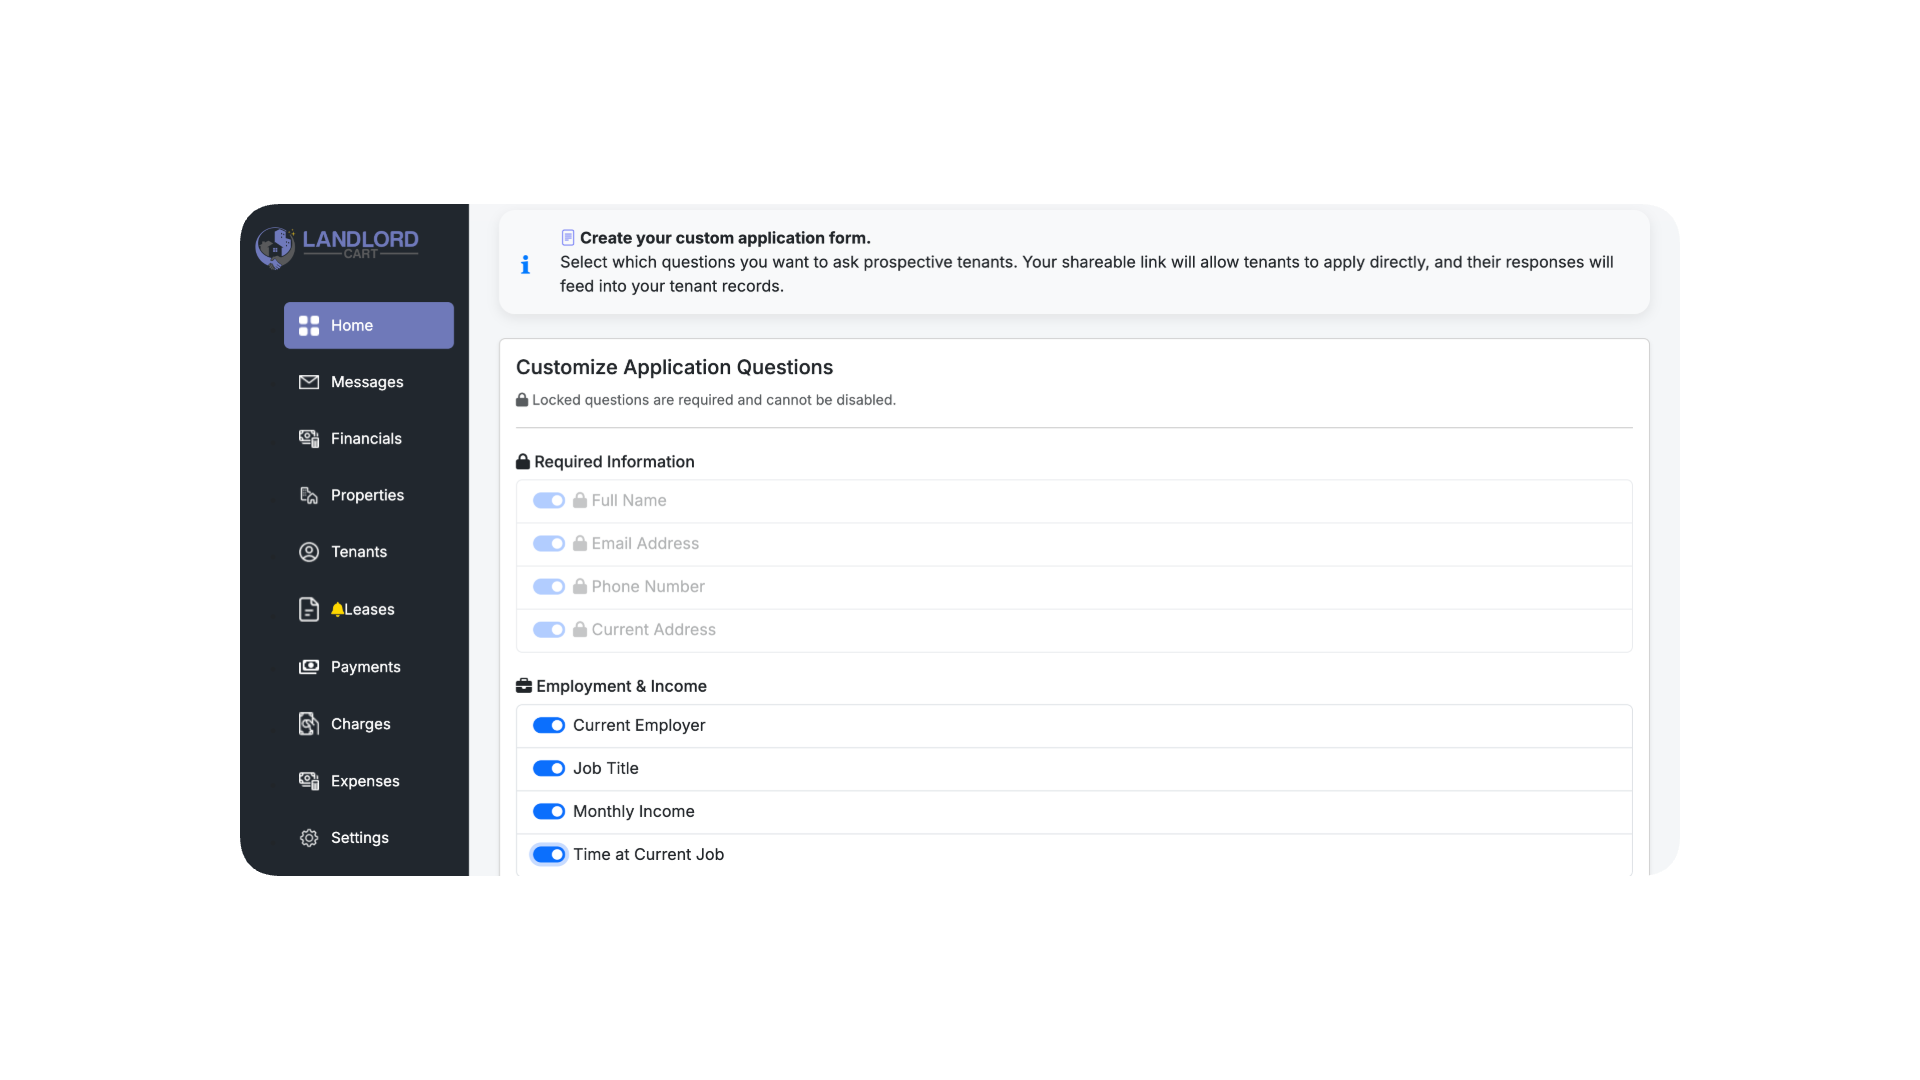Screen dimensions: 1920x1080
Task: Select Messages in the navigation menu
Action: click(366, 382)
